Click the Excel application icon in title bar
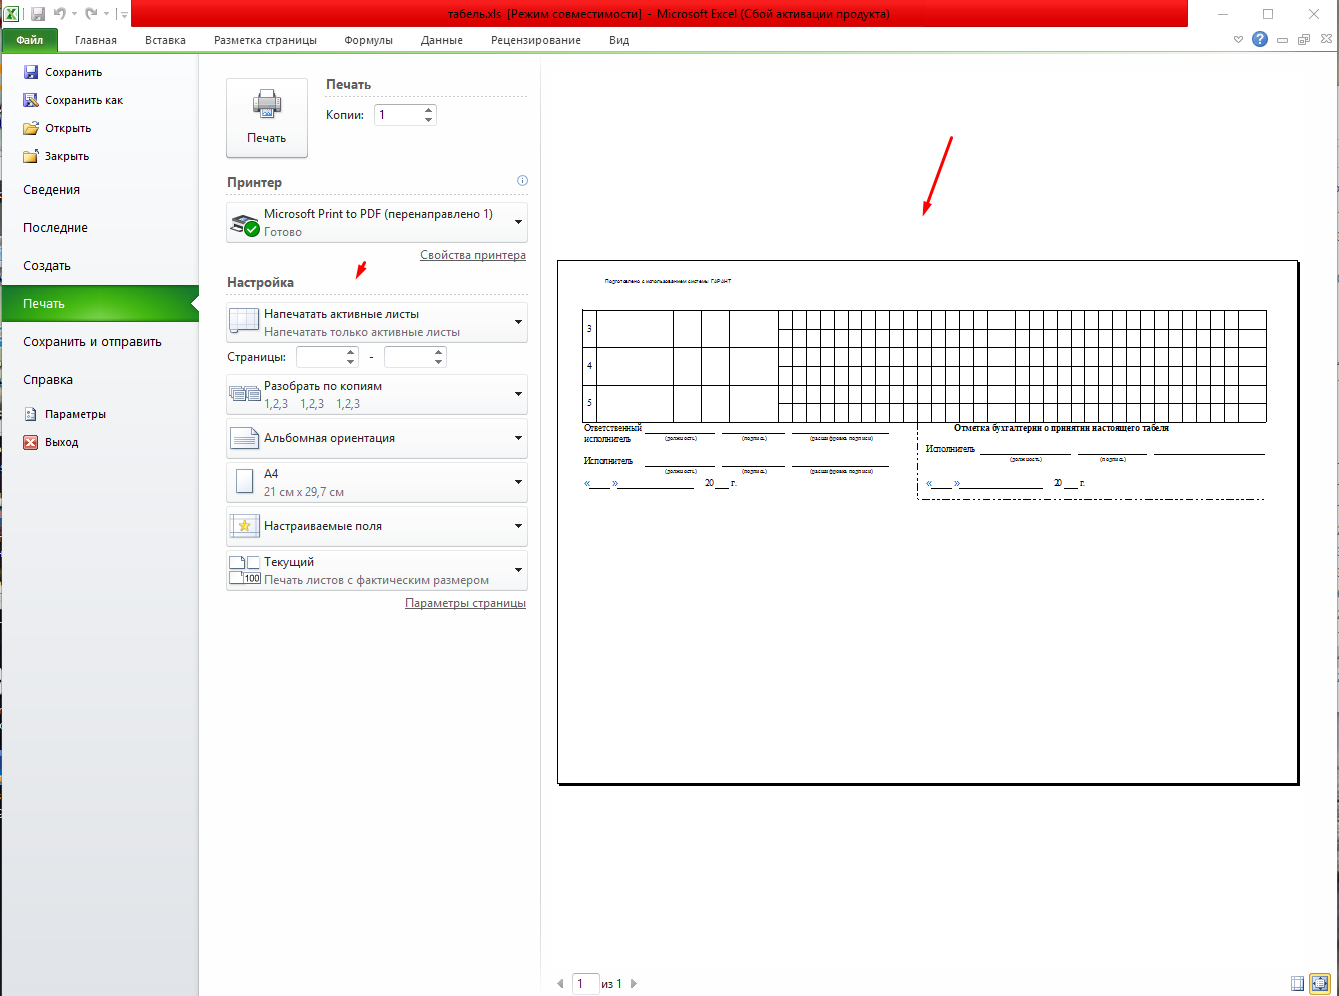This screenshot has width=1339, height=996. 11,14
